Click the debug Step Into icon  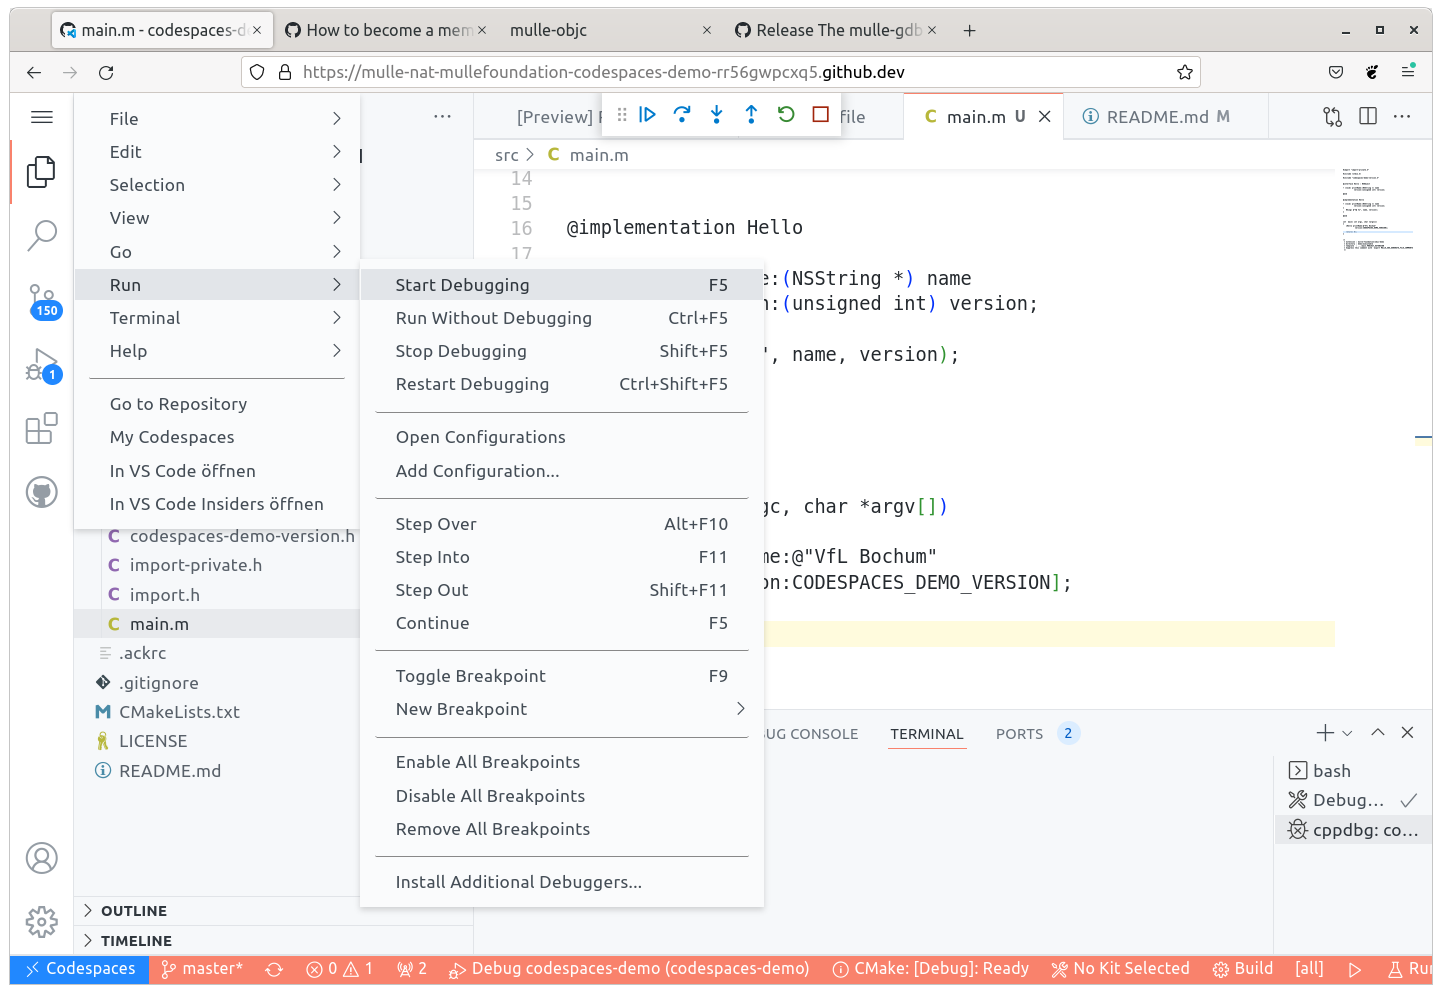tap(717, 115)
